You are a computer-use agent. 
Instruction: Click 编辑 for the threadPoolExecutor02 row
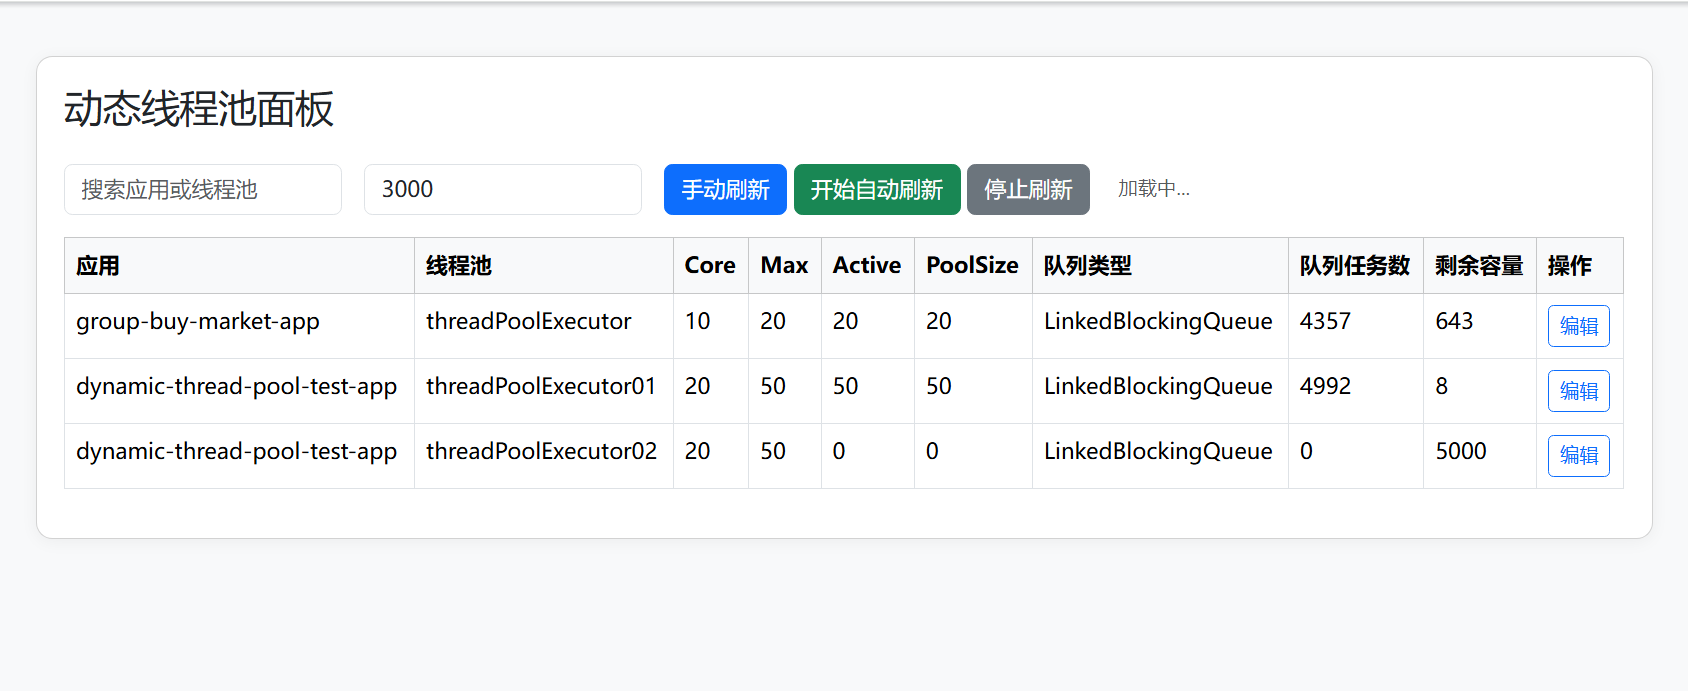coord(1578,456)
